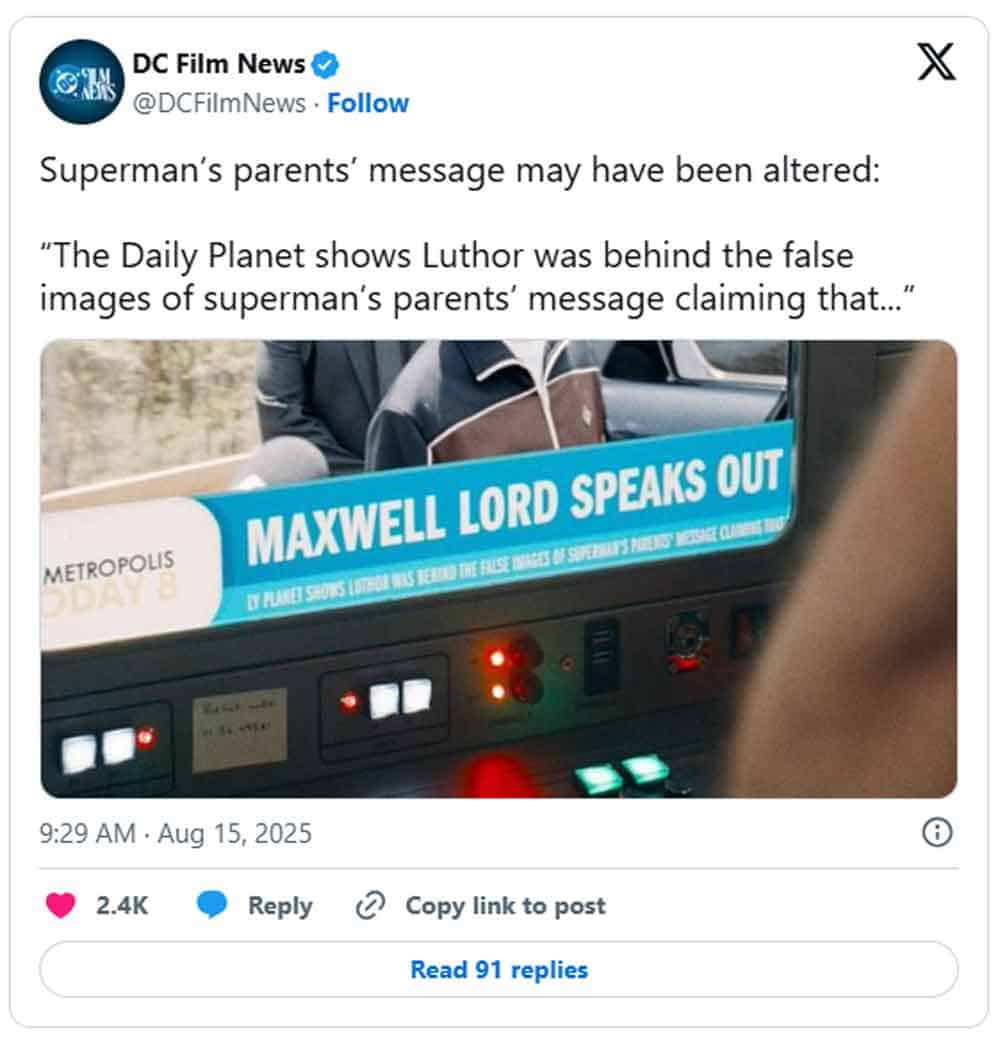Image resolution: width=1000 pixels, height=1037 pixels.
Task: Click the 'message may have been altered' text
Action: [624, 171]
